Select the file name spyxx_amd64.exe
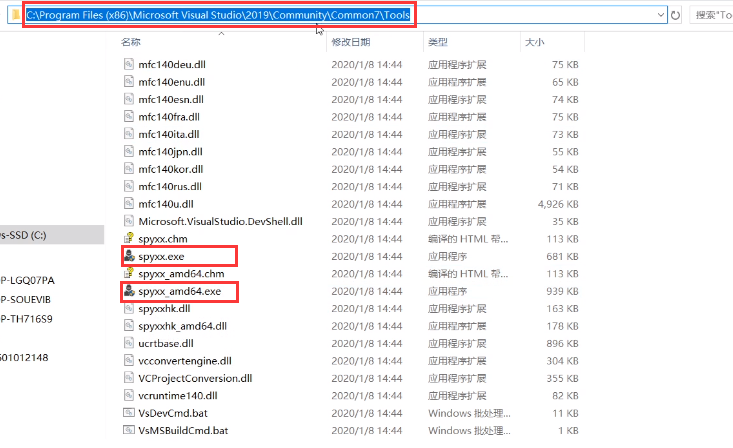 180,291
